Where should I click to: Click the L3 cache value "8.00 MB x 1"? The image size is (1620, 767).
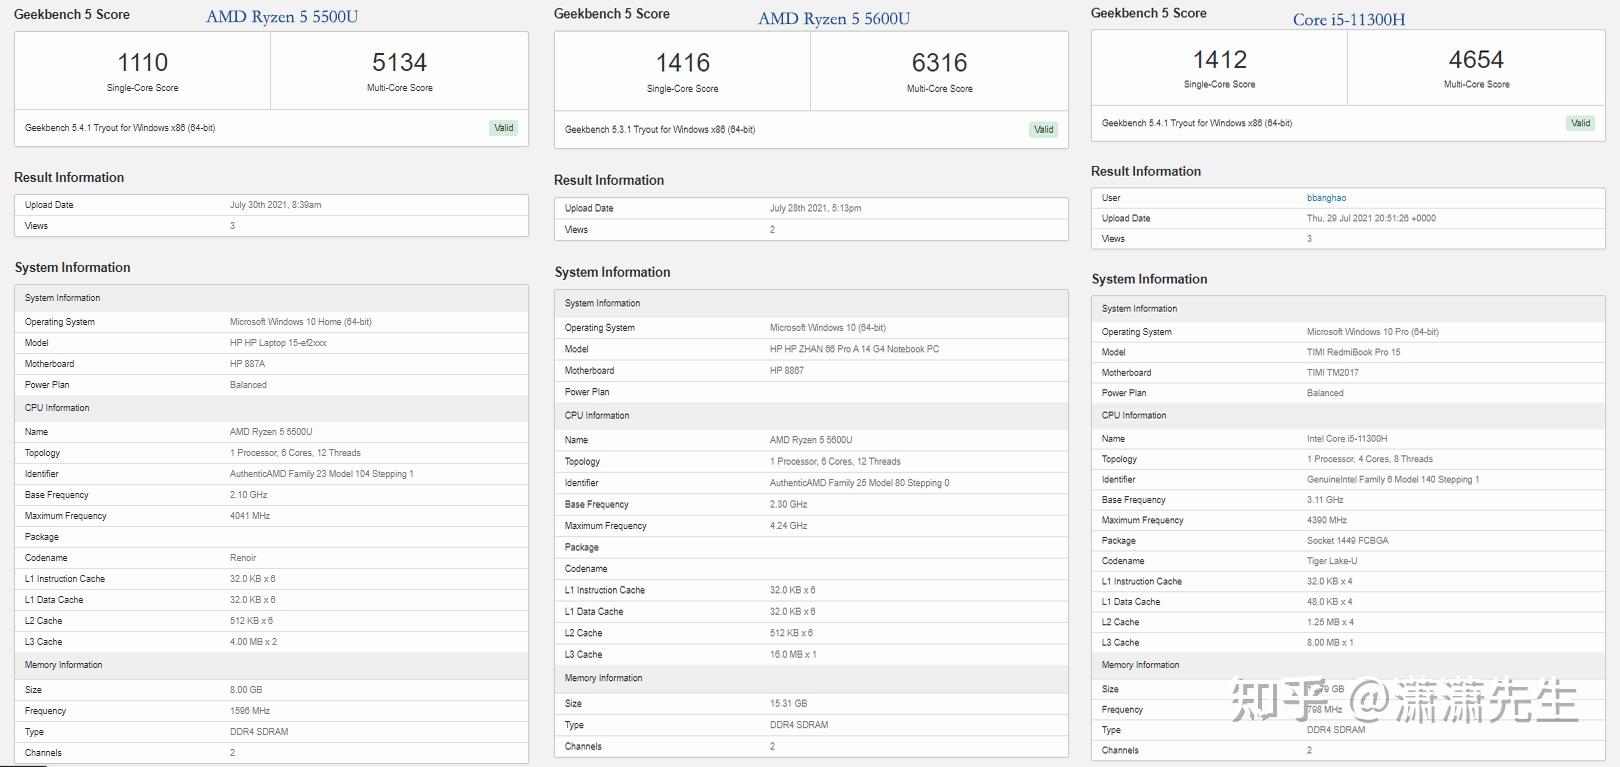(x=1331, y=643)
